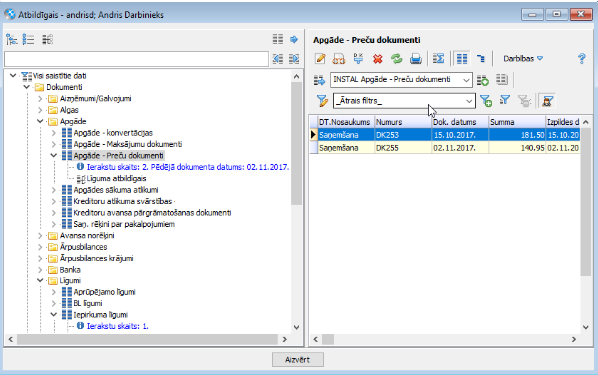Click the blue question mark help icon
Image resolution: width=598 pixels, height=375 pixels.
(582, 58)
